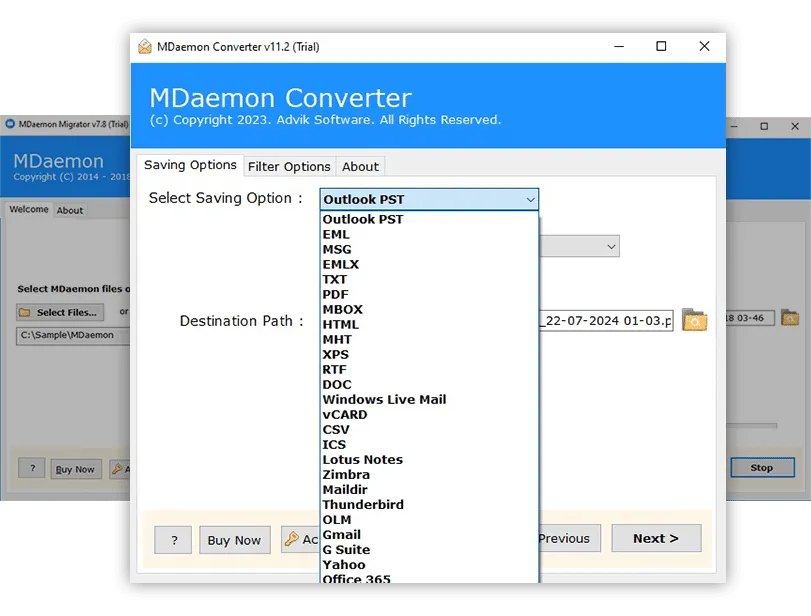Click the MDaemon Converter envelope title icon
Screen dimensions: 811x616
(x=145, y=47)
